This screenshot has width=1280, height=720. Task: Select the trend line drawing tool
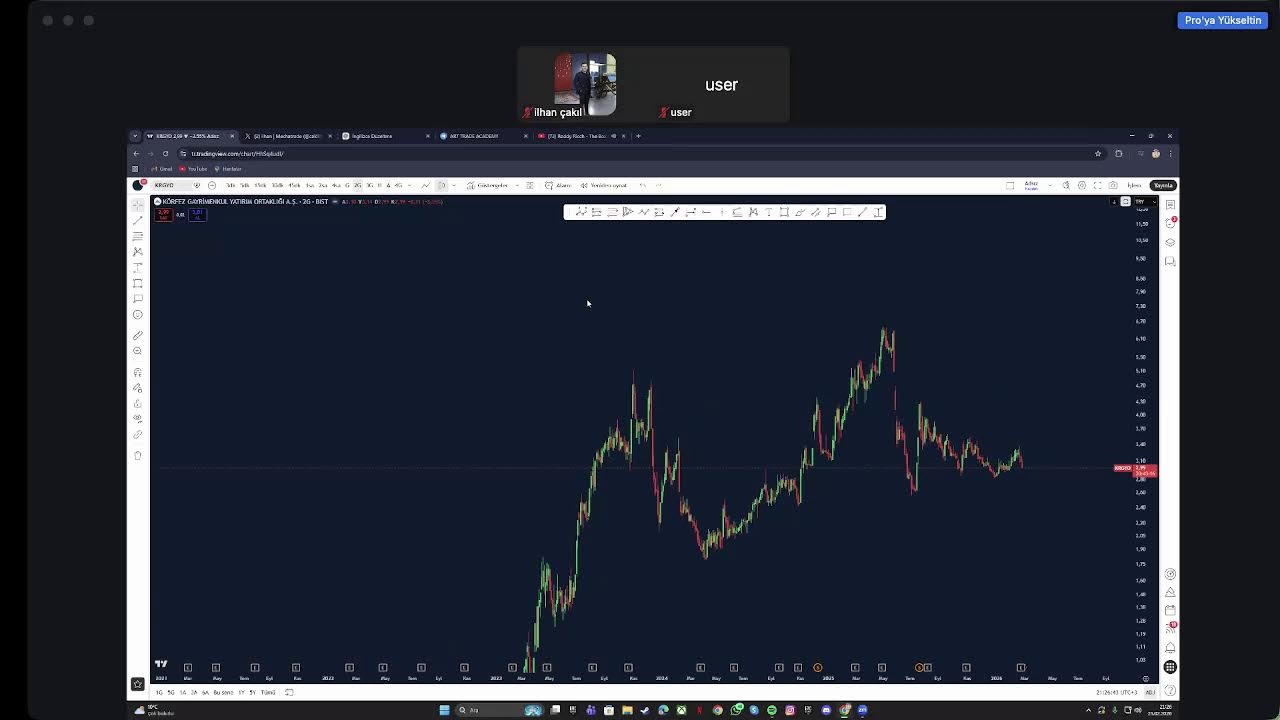coord(138,220)
